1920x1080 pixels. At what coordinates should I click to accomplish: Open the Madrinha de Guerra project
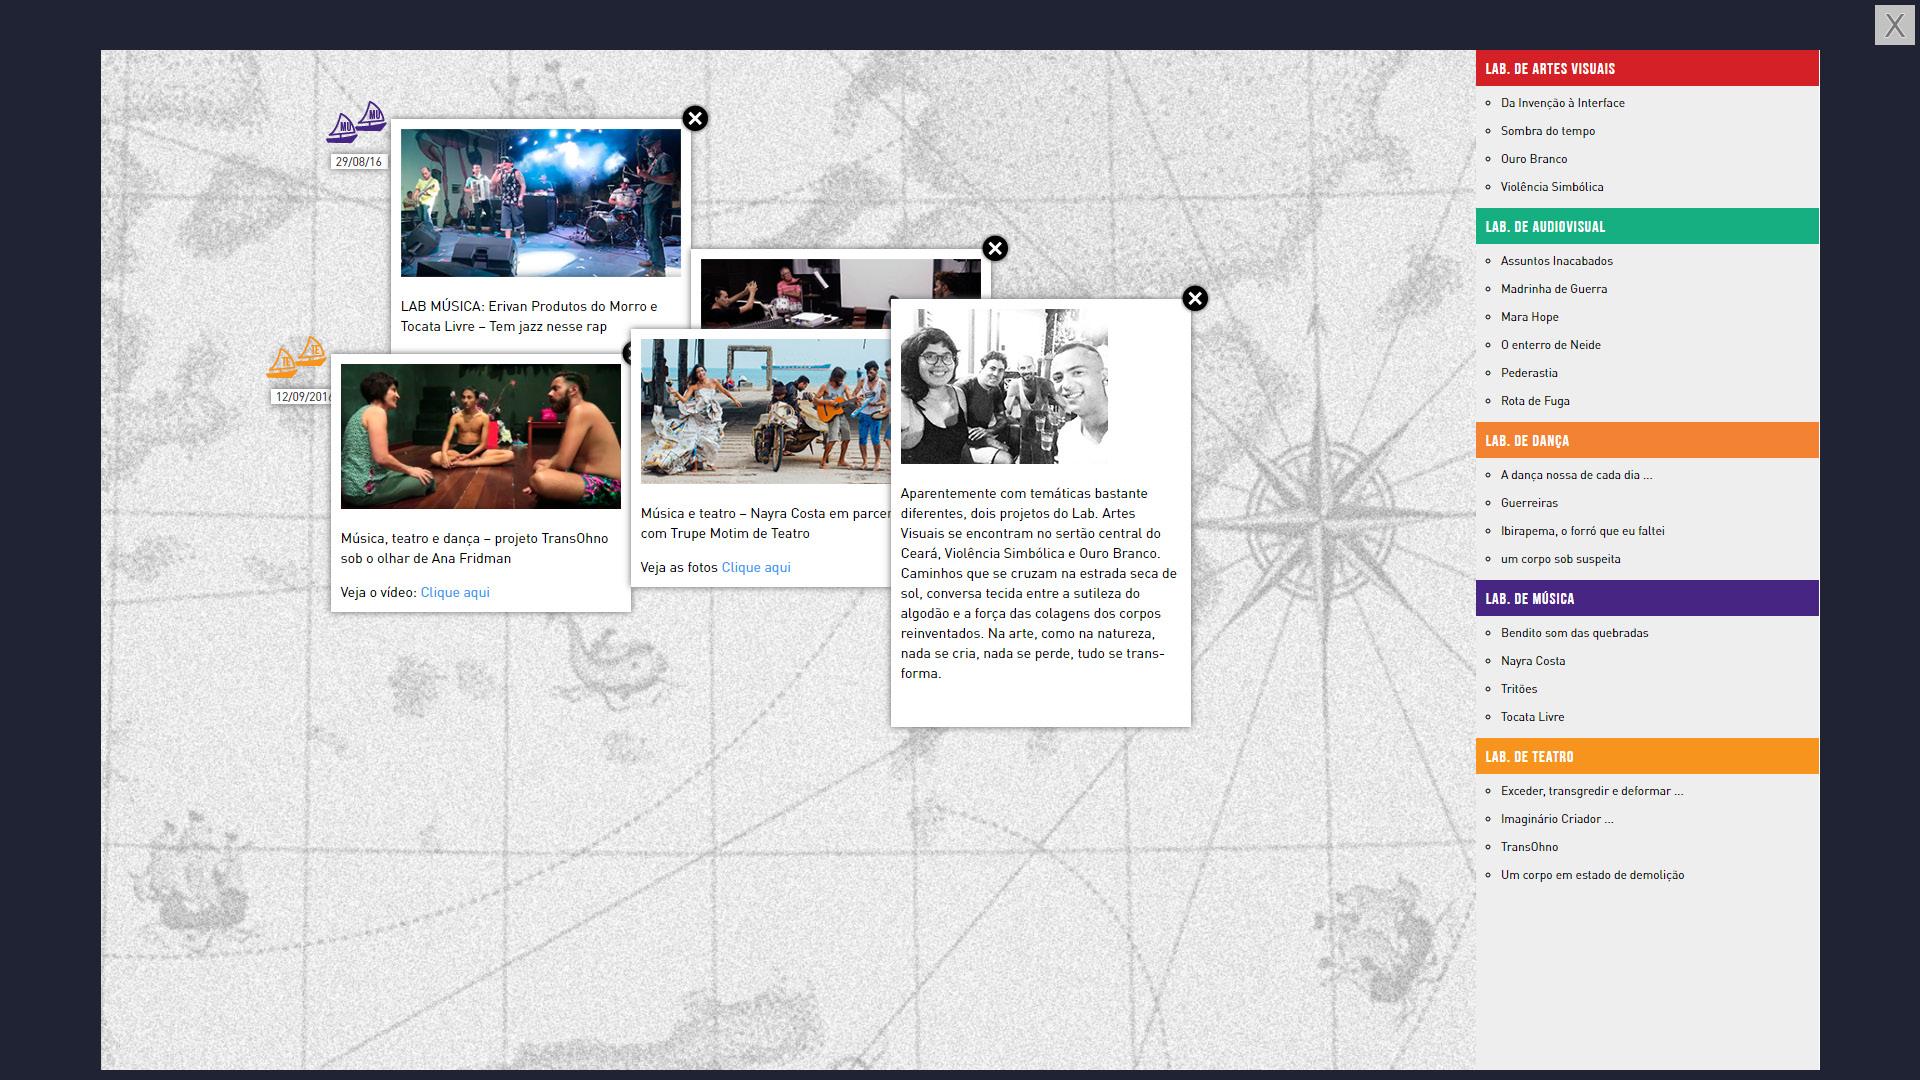click(1553, 289)
